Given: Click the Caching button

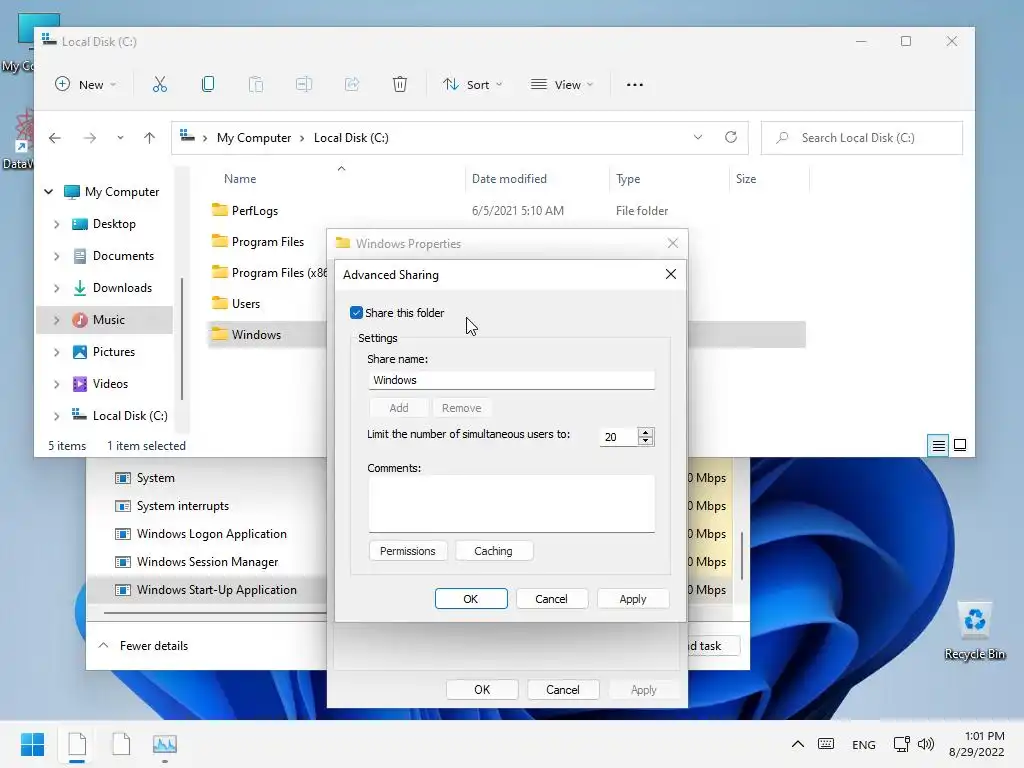Looking at the screenshot, I should pyautogui.click(x=493, y=551).
